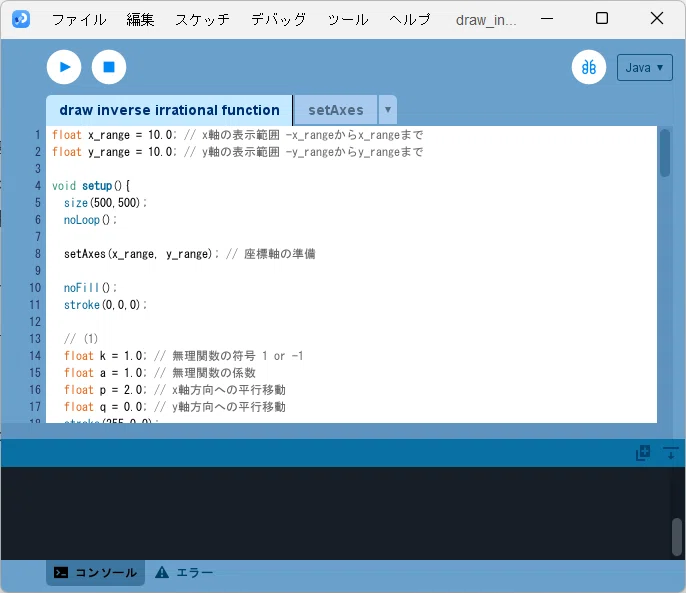Click the 'float x_range = 10.0;' declaration
This screenshot has width=686, height=593.
(114, 135)
